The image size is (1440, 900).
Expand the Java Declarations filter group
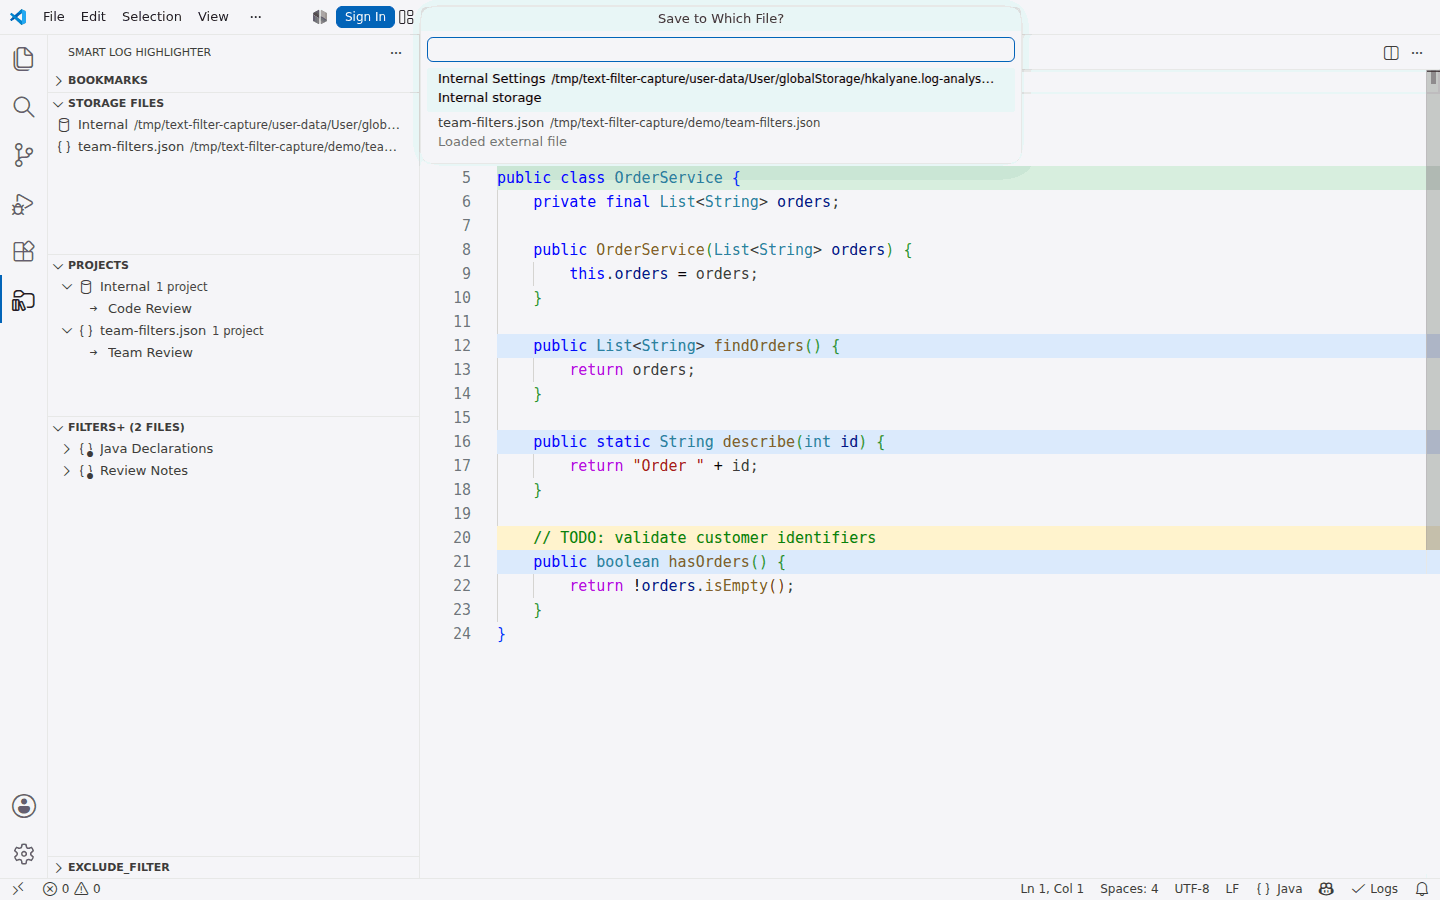[x=67, y=449]
